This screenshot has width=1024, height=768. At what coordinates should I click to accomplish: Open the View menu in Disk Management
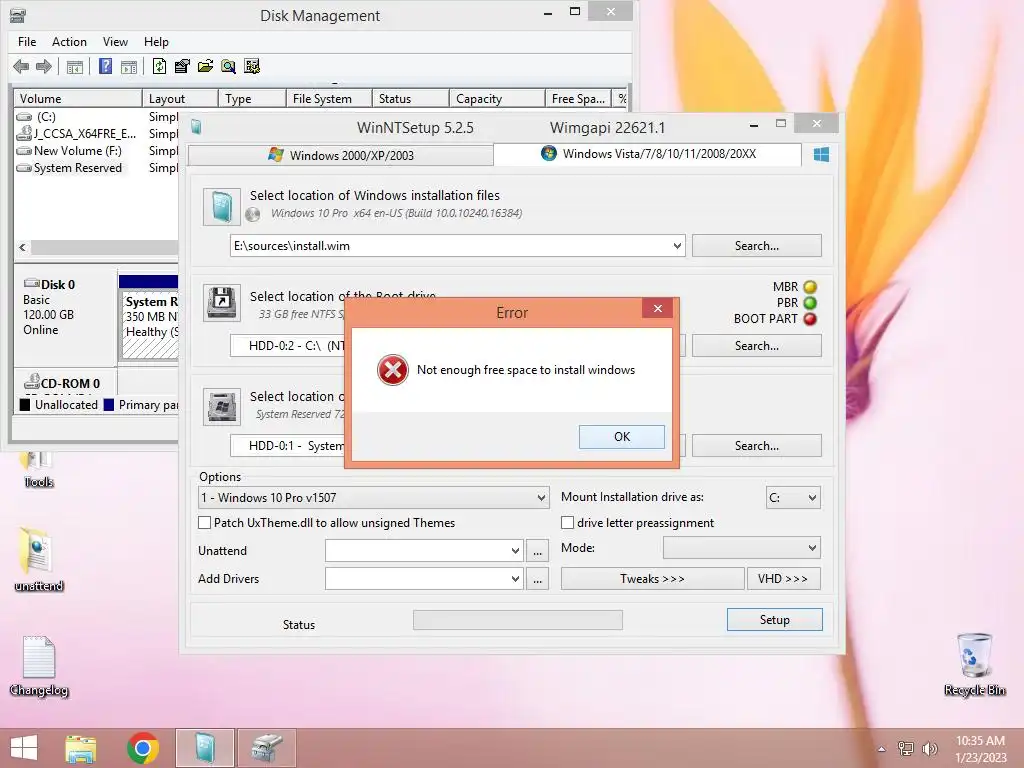pos(115,42)
